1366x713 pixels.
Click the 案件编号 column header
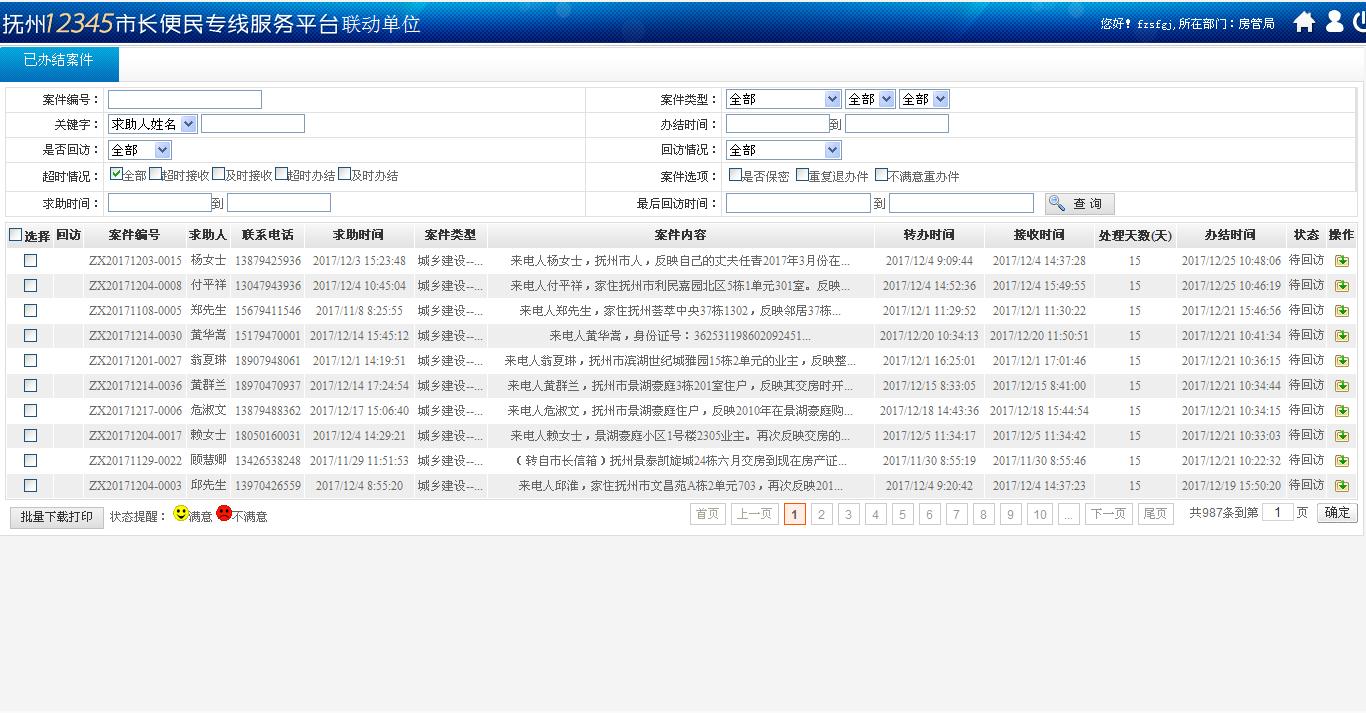pos(134,235)
